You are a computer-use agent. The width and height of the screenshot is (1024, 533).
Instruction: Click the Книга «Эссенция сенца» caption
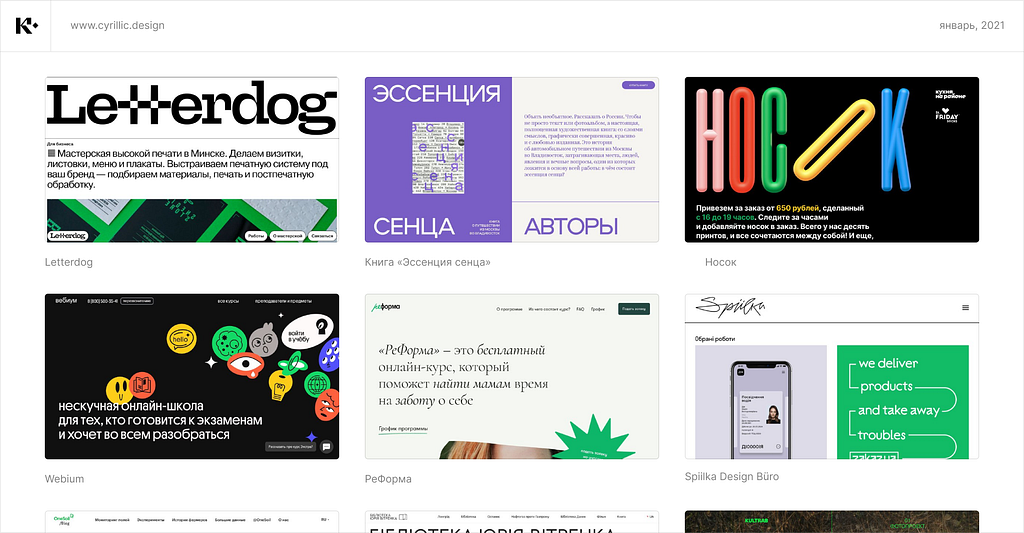pyautogui.click(x=428, y=262)
